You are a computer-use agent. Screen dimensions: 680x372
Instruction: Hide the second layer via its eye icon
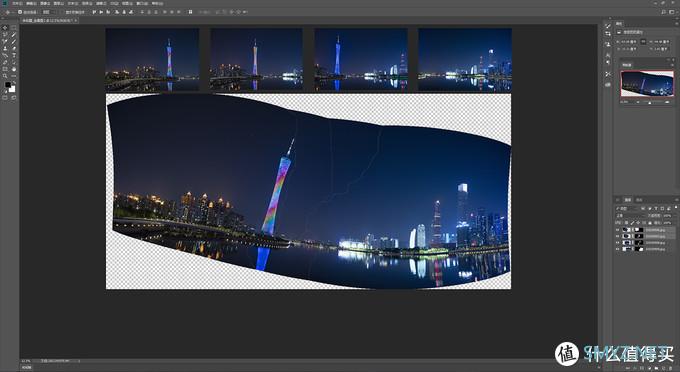coord(618,236)
